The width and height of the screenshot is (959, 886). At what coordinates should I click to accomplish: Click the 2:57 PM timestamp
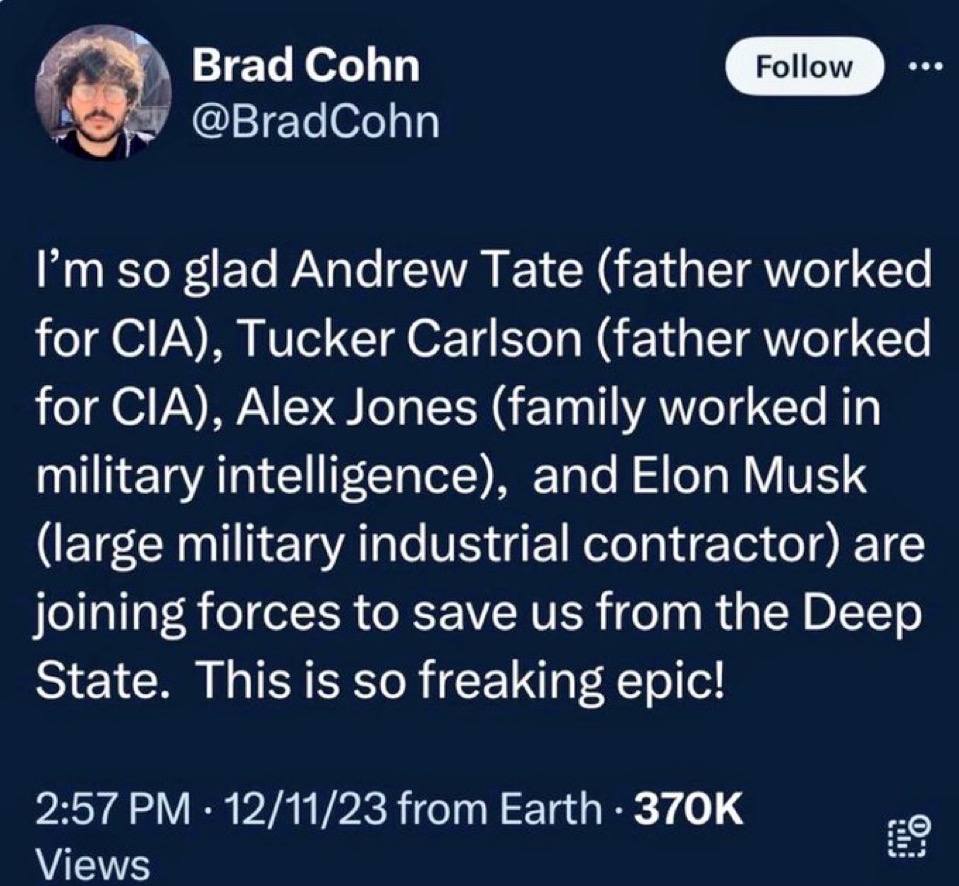[x=113, y=808]
